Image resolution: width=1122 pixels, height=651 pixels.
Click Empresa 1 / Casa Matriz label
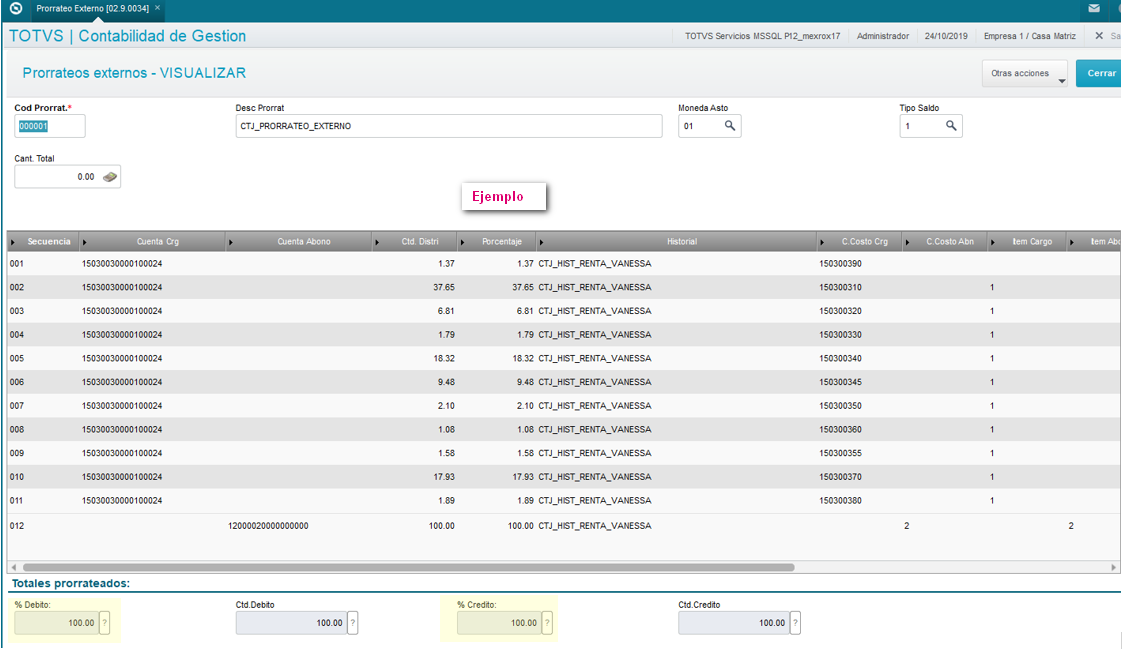[x=1030, y=36]
